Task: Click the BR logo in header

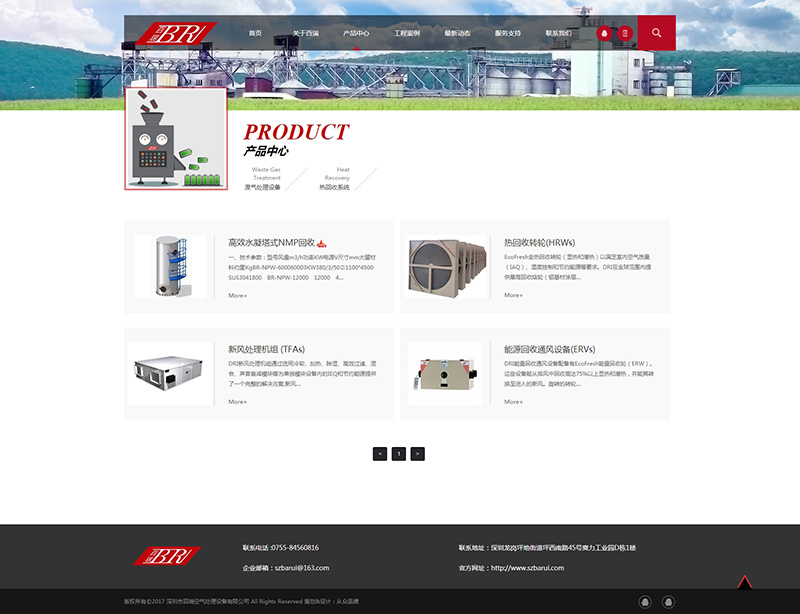Action: tap(176, 33)
